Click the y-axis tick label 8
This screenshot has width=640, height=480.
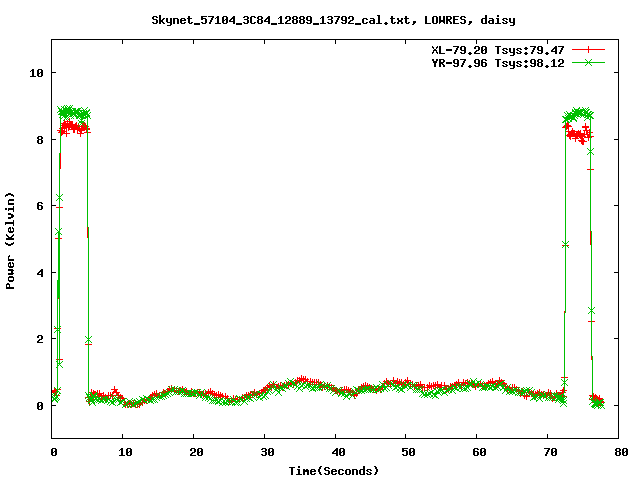(x=39, y=140)
